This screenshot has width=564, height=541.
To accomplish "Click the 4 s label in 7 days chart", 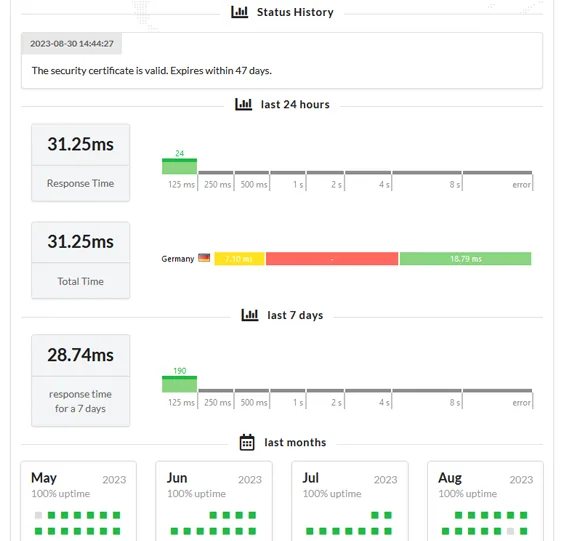I will tap(384, 403).
